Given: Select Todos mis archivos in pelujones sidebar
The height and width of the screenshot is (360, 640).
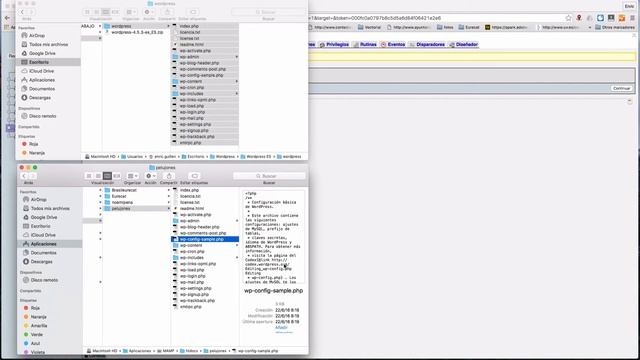Looking at the screenshot, I should pos(50,209).
